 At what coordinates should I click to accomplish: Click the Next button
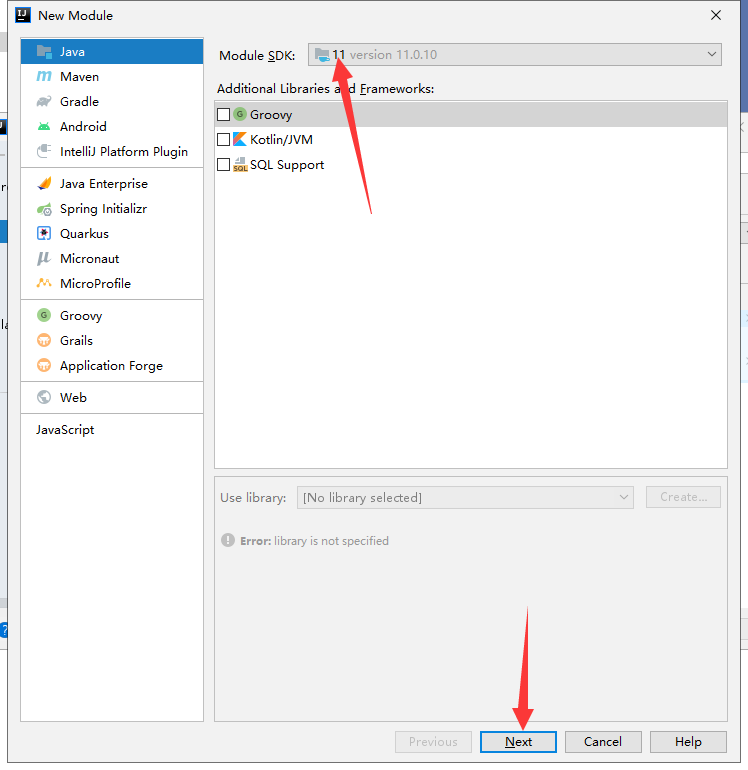(518, 742)
